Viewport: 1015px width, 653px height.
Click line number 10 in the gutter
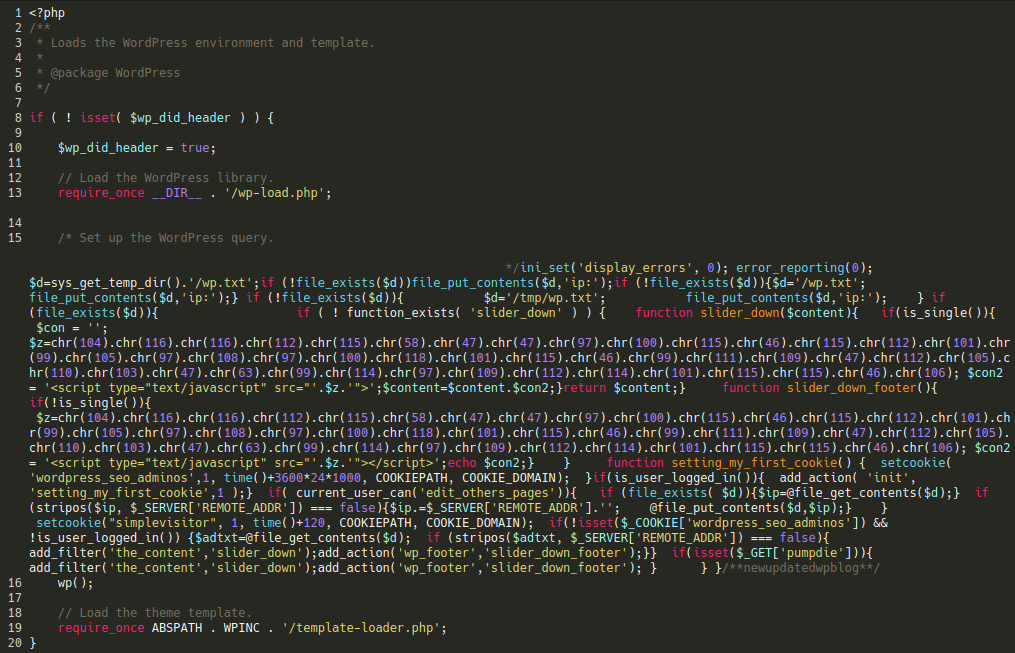coord(15,148)
